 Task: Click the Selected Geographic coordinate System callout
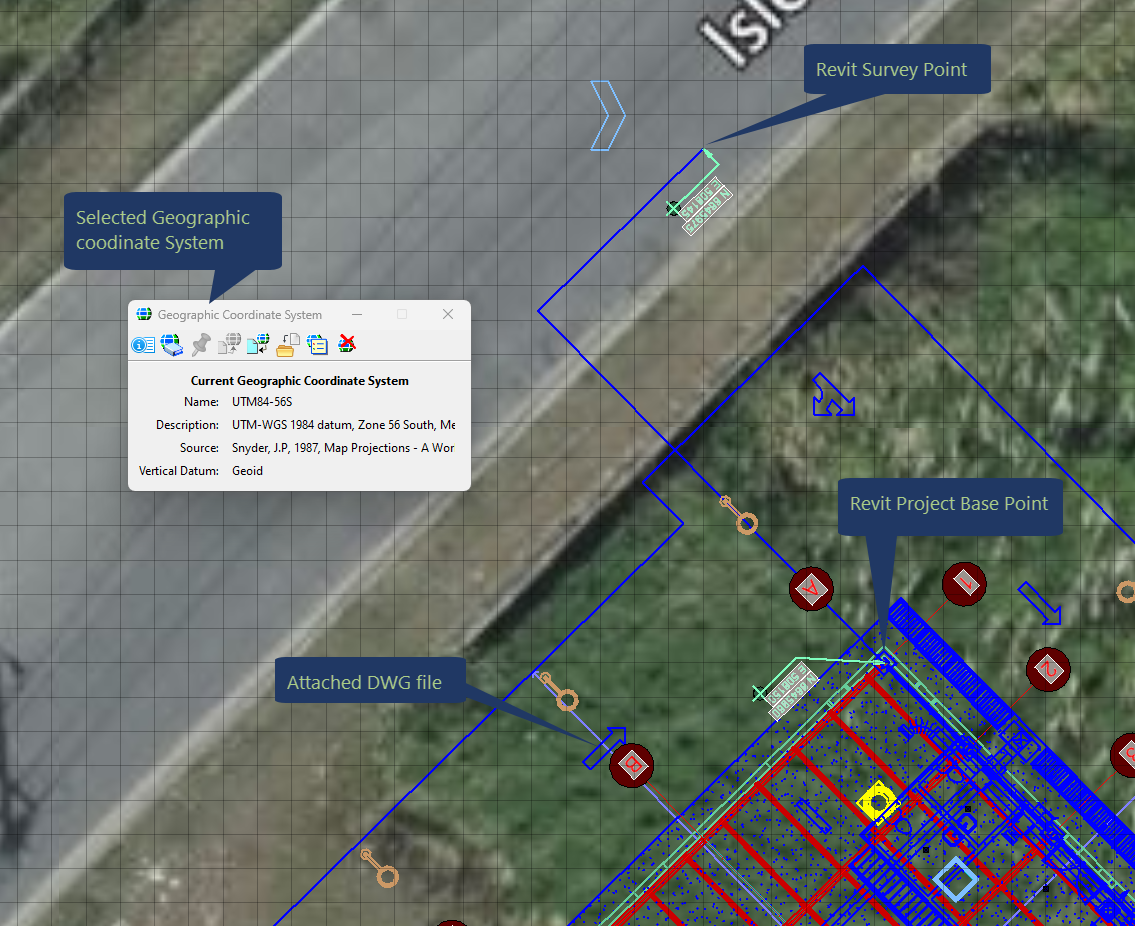[172, 229]
